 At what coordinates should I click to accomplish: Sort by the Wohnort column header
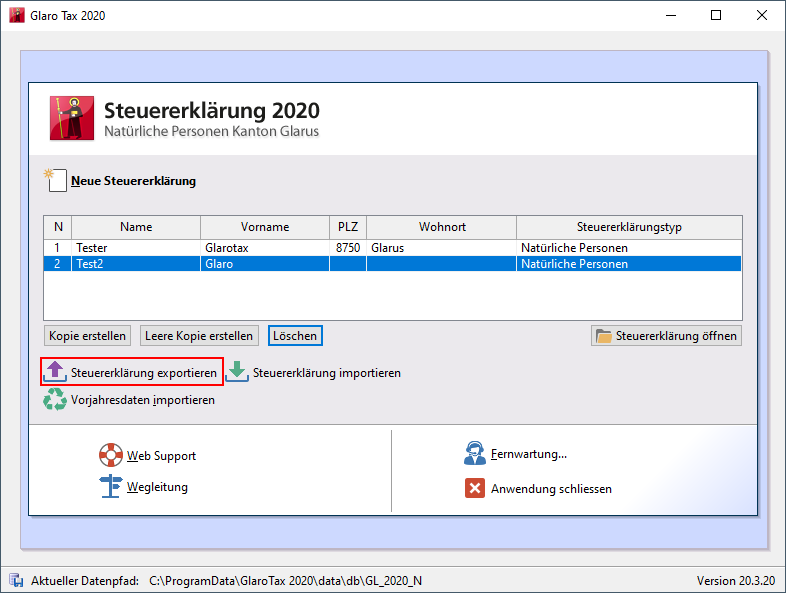pos(442,227)
